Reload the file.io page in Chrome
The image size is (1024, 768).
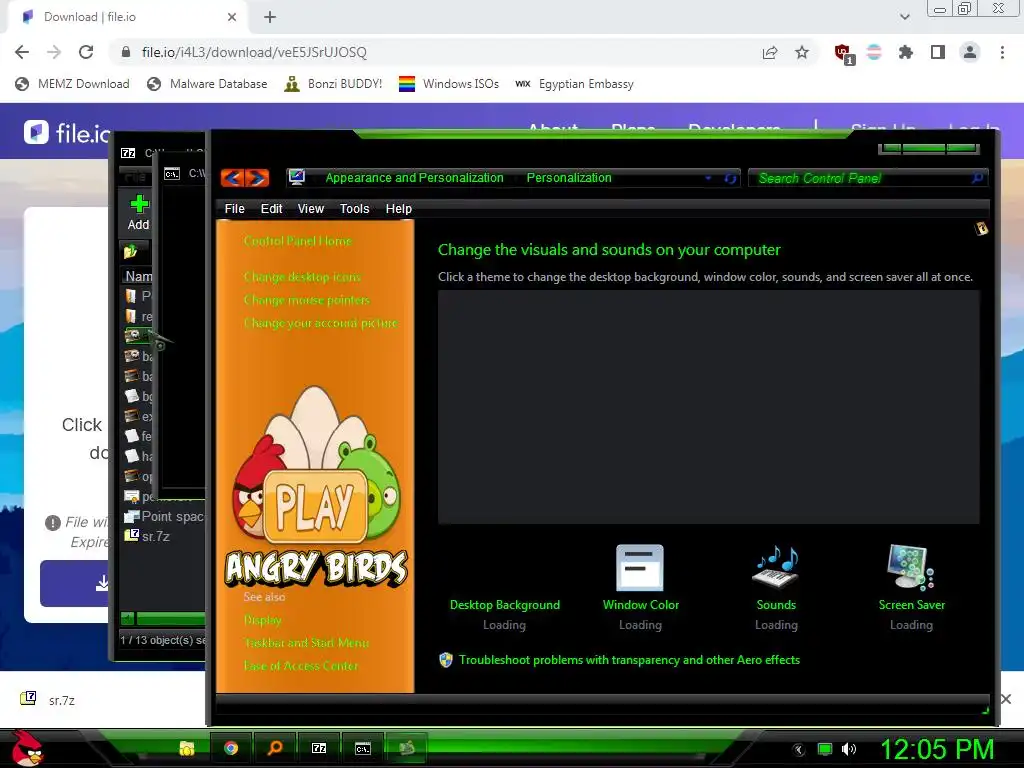click(x=86, y=52)
